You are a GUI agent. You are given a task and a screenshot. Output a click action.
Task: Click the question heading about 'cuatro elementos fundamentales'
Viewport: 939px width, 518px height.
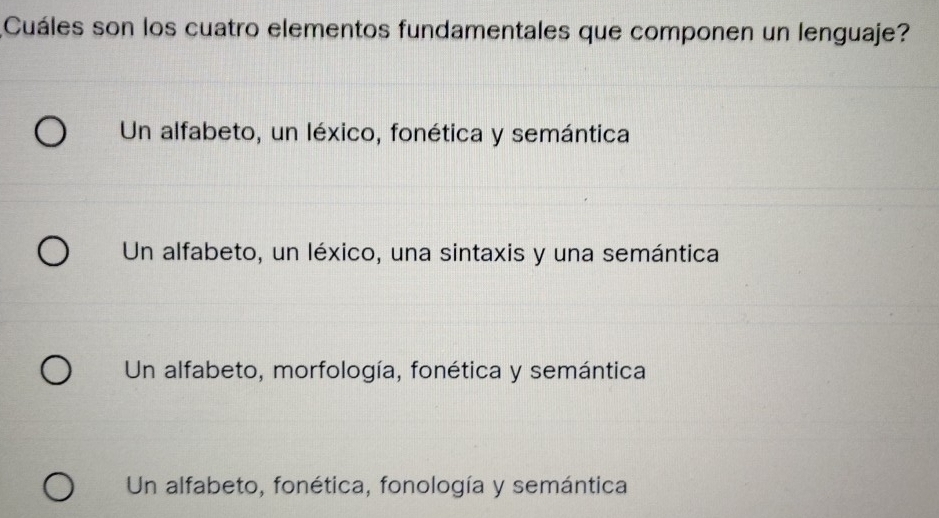[x=470, y=23]
